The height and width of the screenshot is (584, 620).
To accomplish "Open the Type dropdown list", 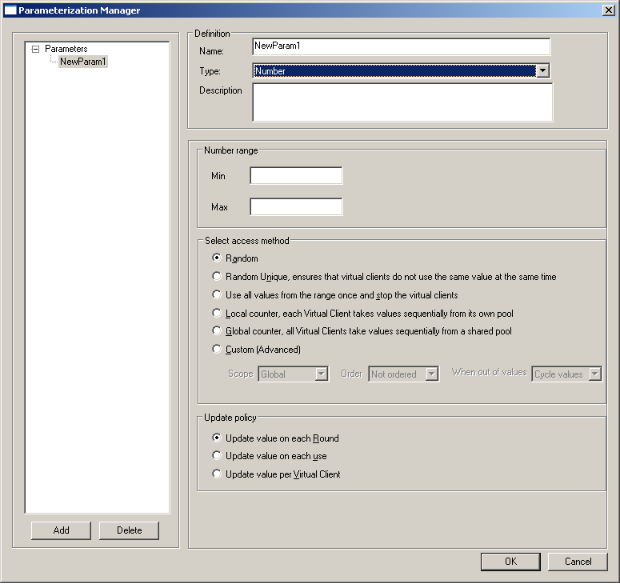I will pos(543,71).
